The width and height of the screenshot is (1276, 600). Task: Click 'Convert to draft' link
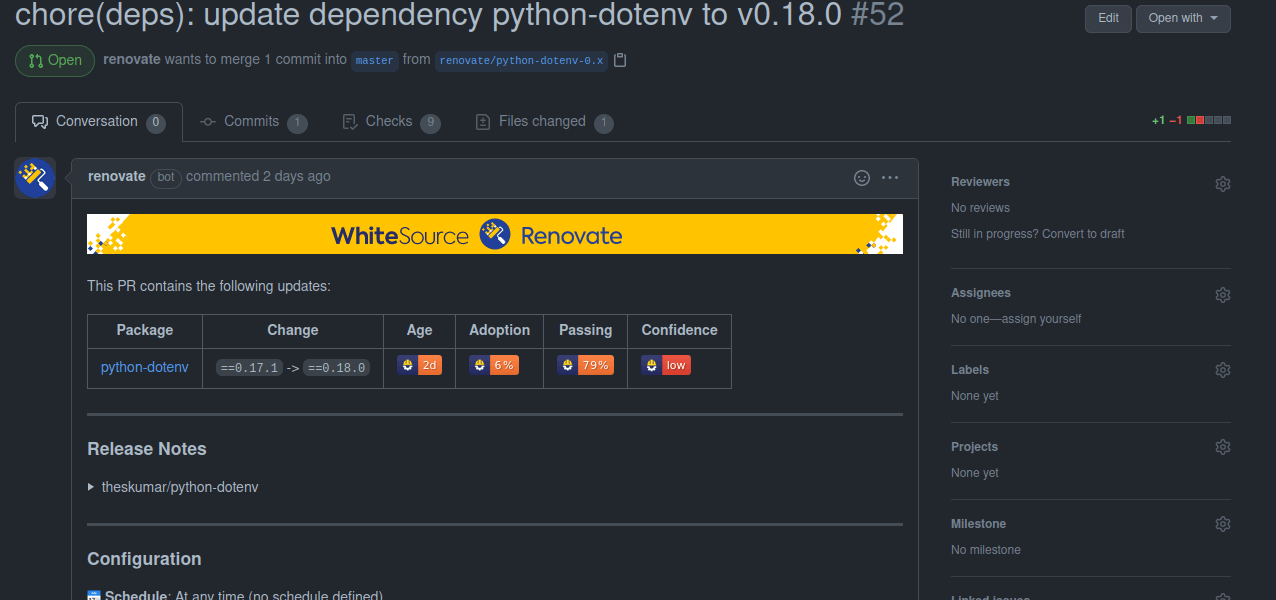pyautogui.click(x=1083, y=234)
